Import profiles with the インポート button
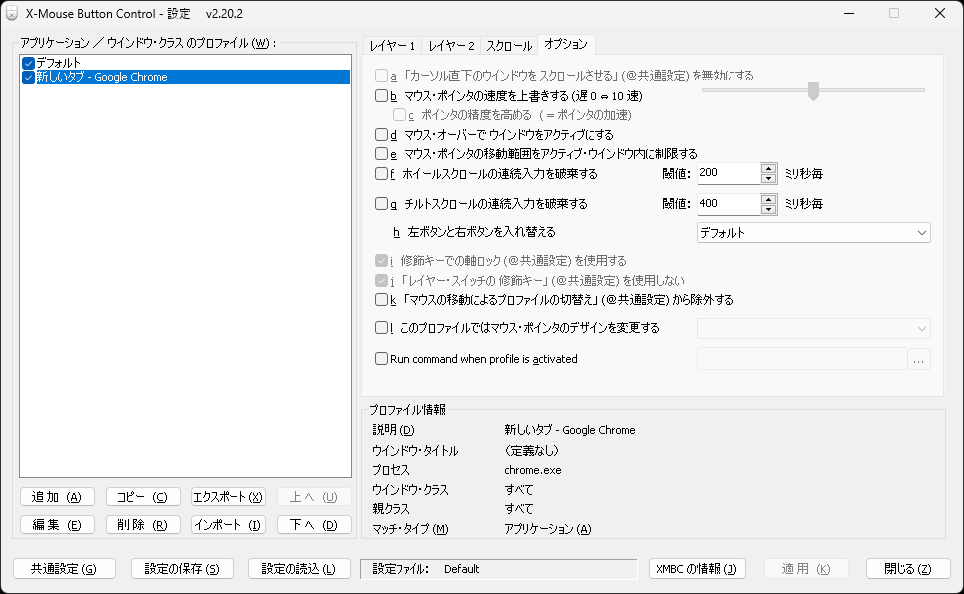964x594 pixels. click(229, 524)
